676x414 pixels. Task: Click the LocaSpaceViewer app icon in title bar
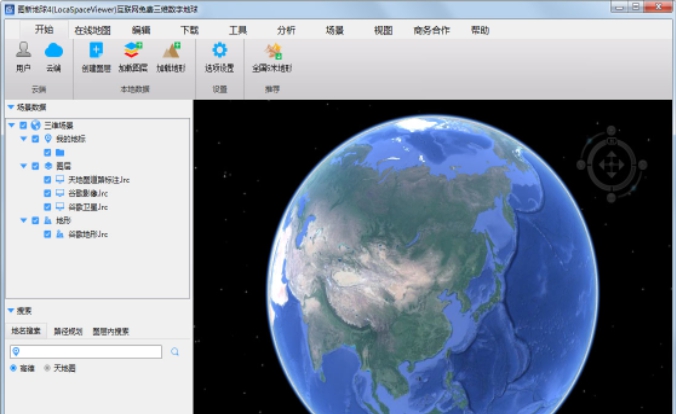coord(9,9)
